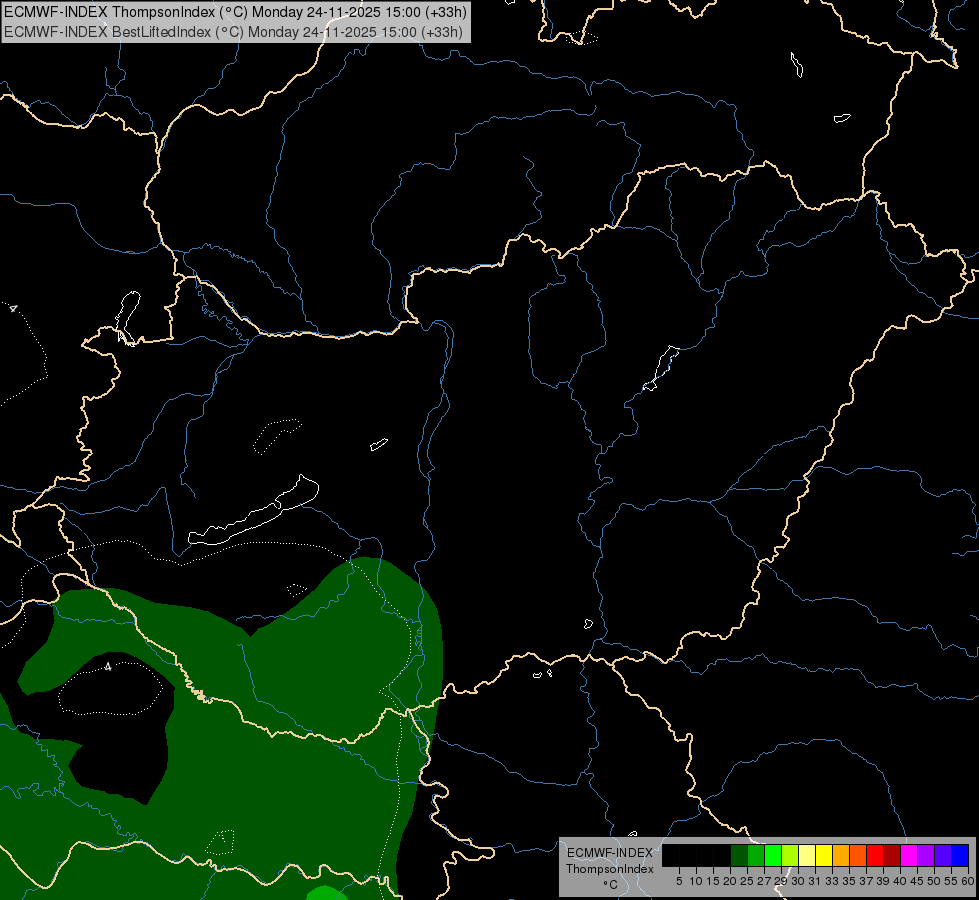Image resolution: width=979 pixels, height=900 pixels.
Task: Click the ECMWF-INDEX label in the legend
Action: pyautogui.click(x=610, y=853)
